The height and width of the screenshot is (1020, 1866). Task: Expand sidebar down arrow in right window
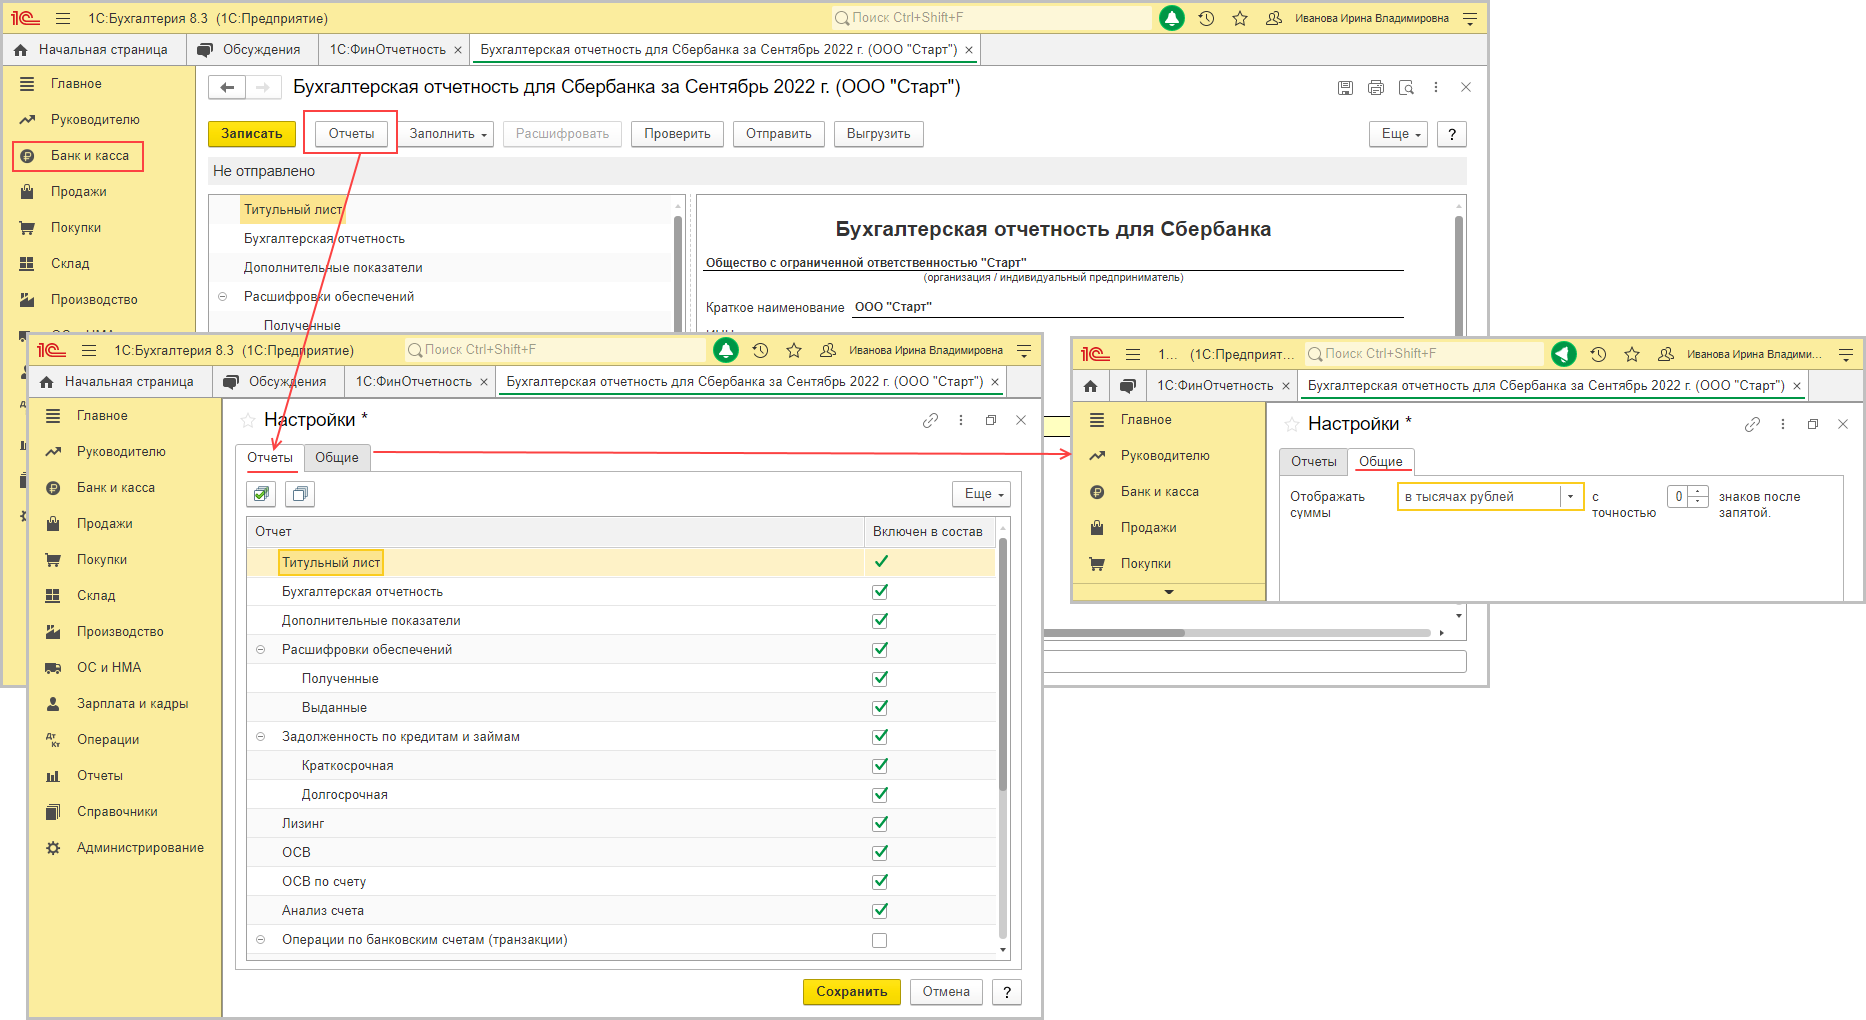pyautogui.click(x=1169, y=592)
